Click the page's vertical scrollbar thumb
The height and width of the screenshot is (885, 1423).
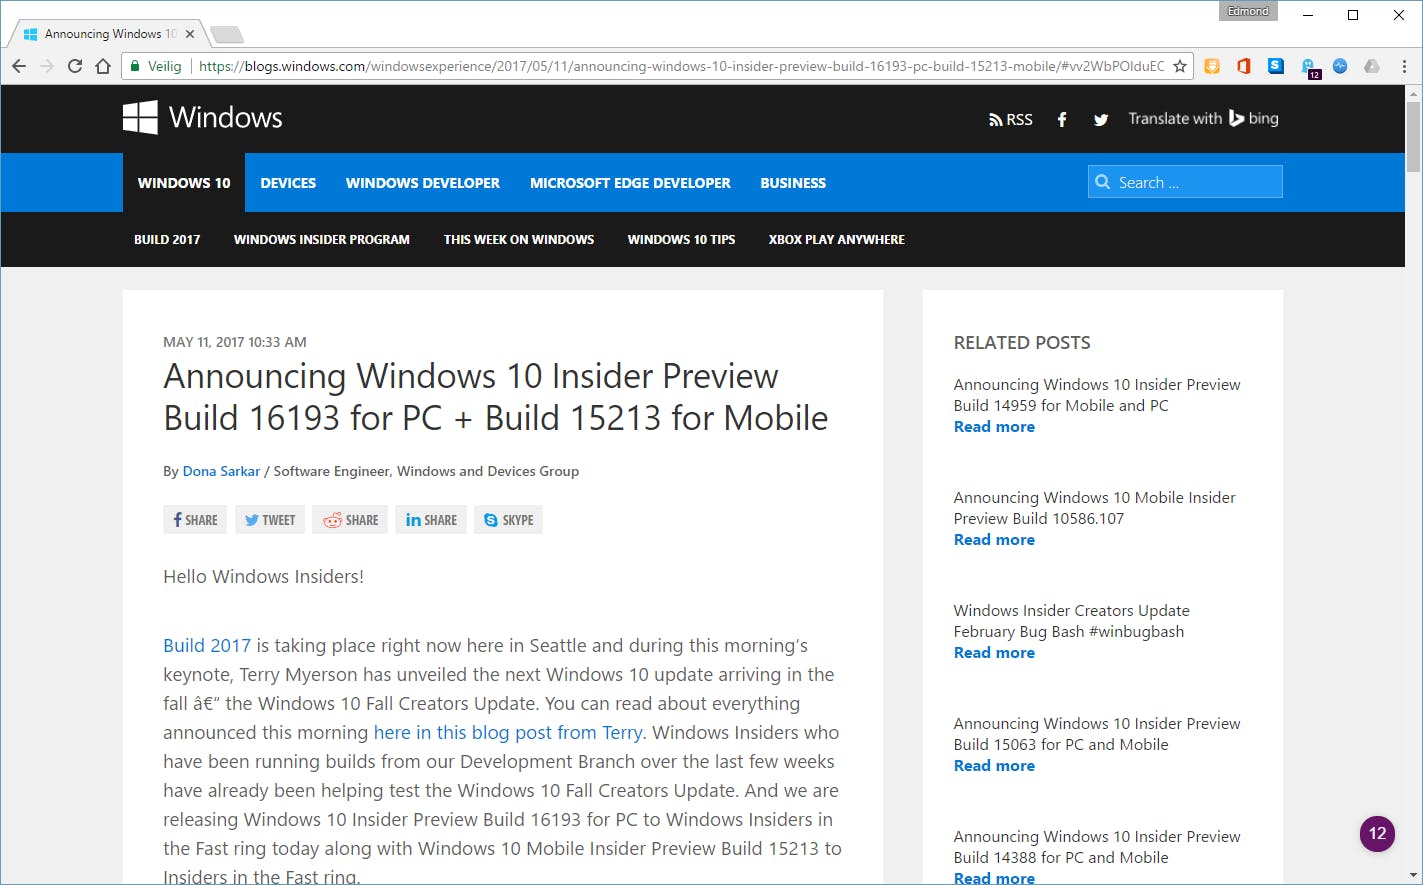coord(1413,137)
